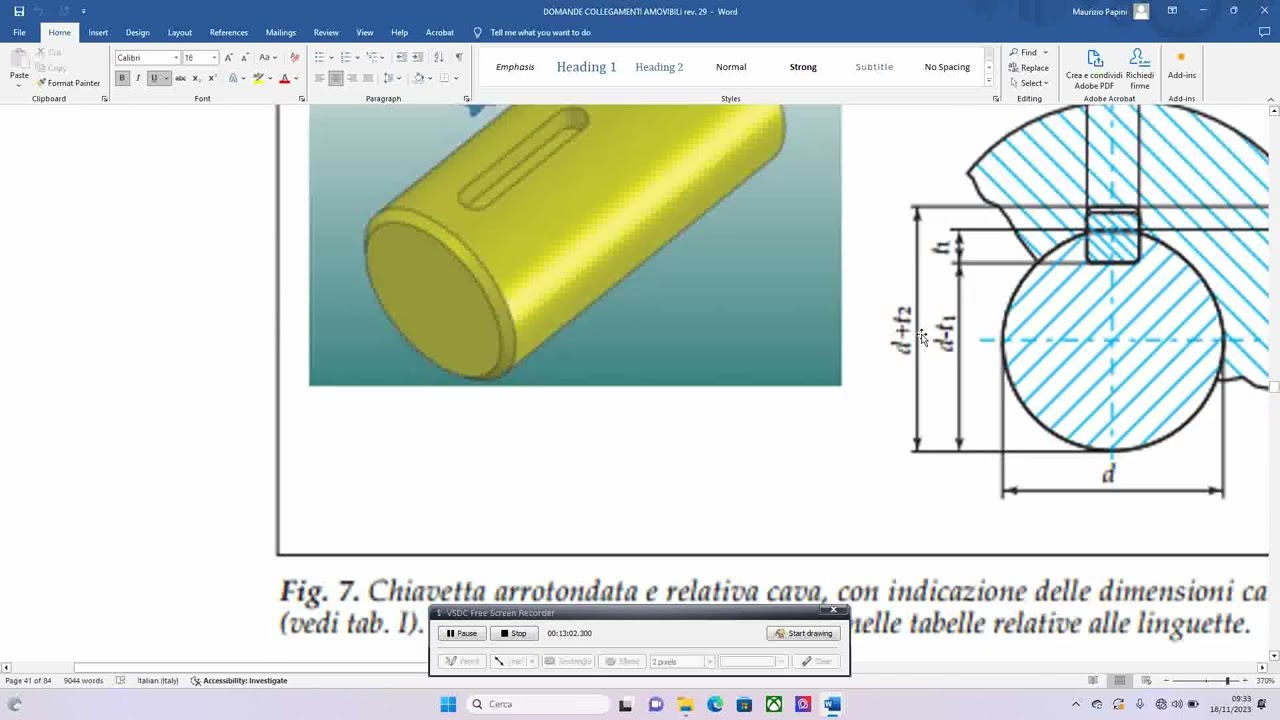Open font name dropdown Calibri

pyautogui.click(x=176, y=58)
